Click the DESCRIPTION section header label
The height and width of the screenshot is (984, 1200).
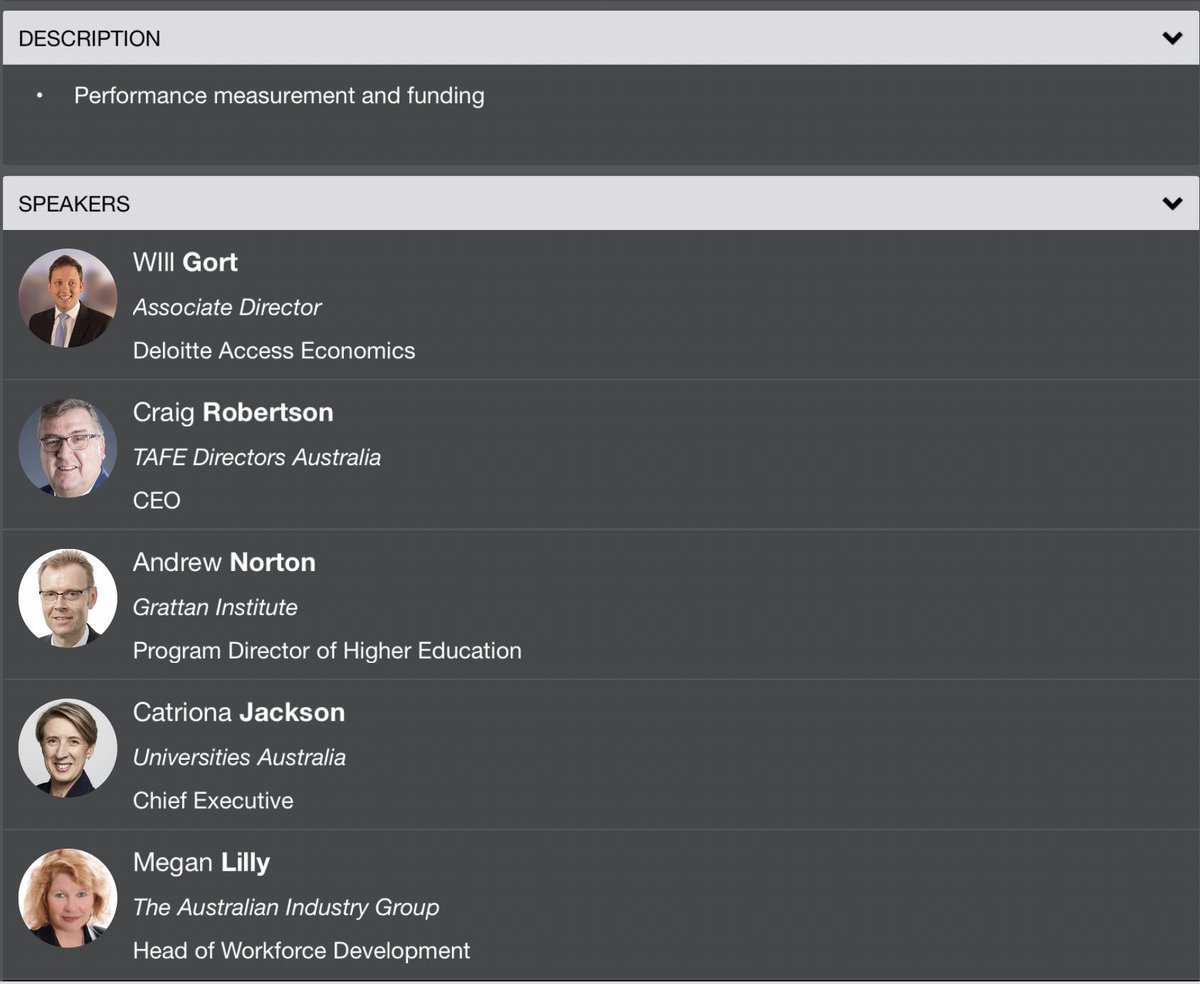(89, 39)
